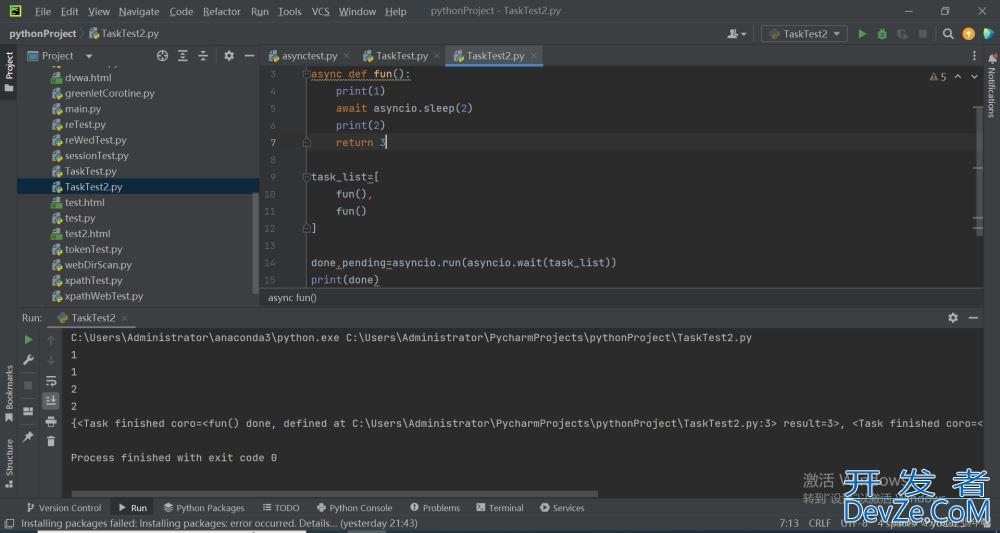Click the warnings count indicator

(x=938, y=77)
